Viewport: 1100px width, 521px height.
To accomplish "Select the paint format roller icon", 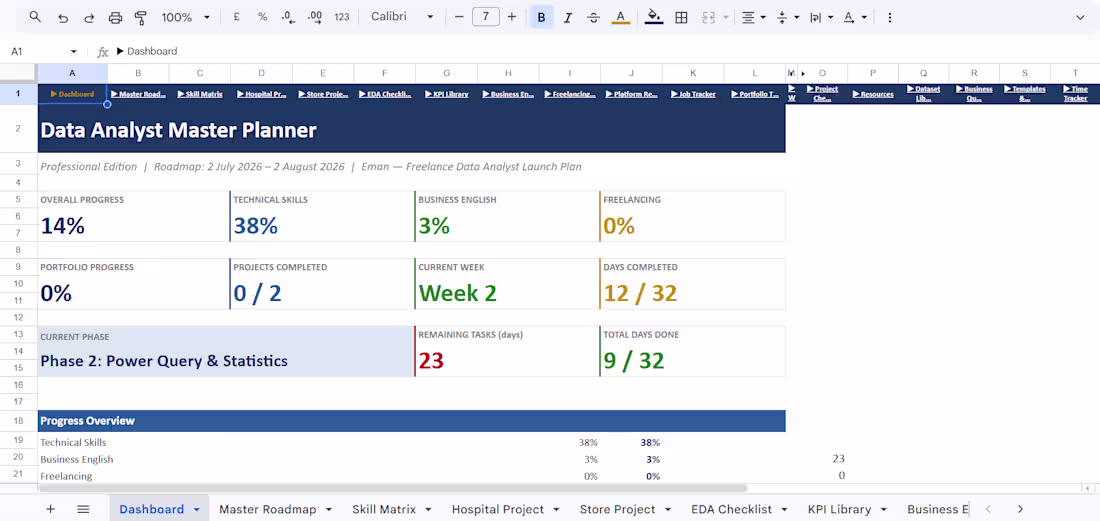I will pos(140,18).
